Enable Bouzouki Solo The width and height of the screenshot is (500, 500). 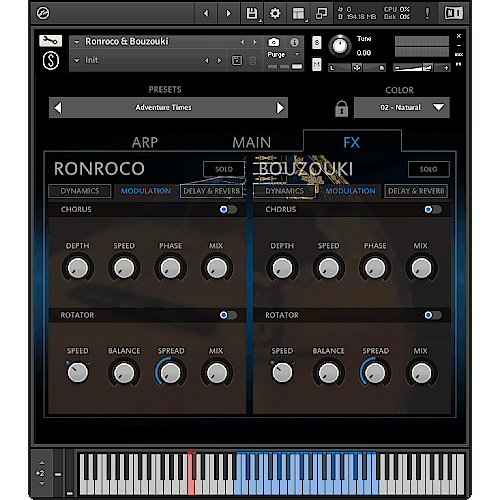click(x=429, y=169)
